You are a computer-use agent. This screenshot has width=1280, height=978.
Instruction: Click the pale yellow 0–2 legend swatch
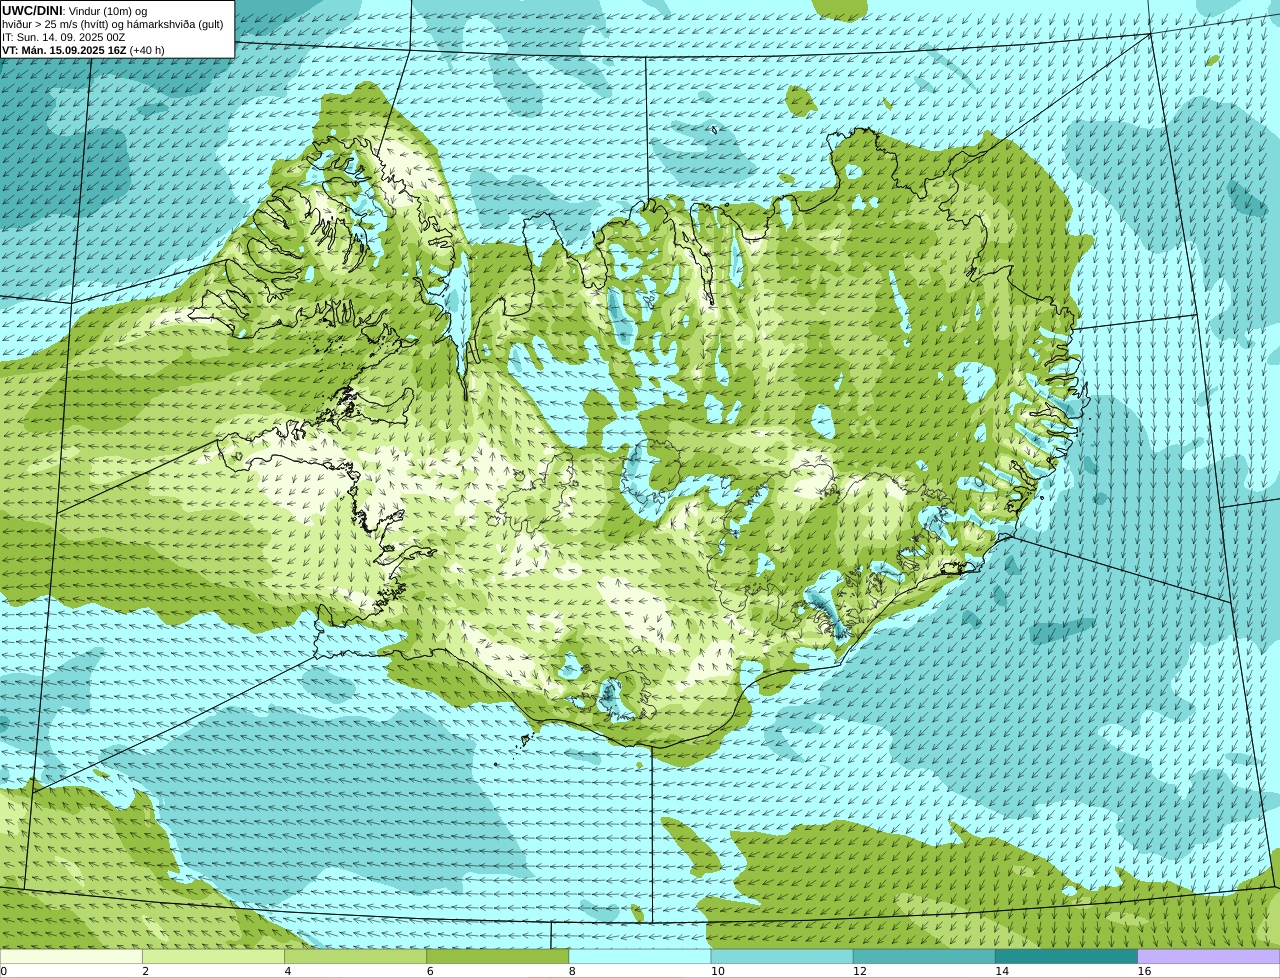tap(71, 957)
